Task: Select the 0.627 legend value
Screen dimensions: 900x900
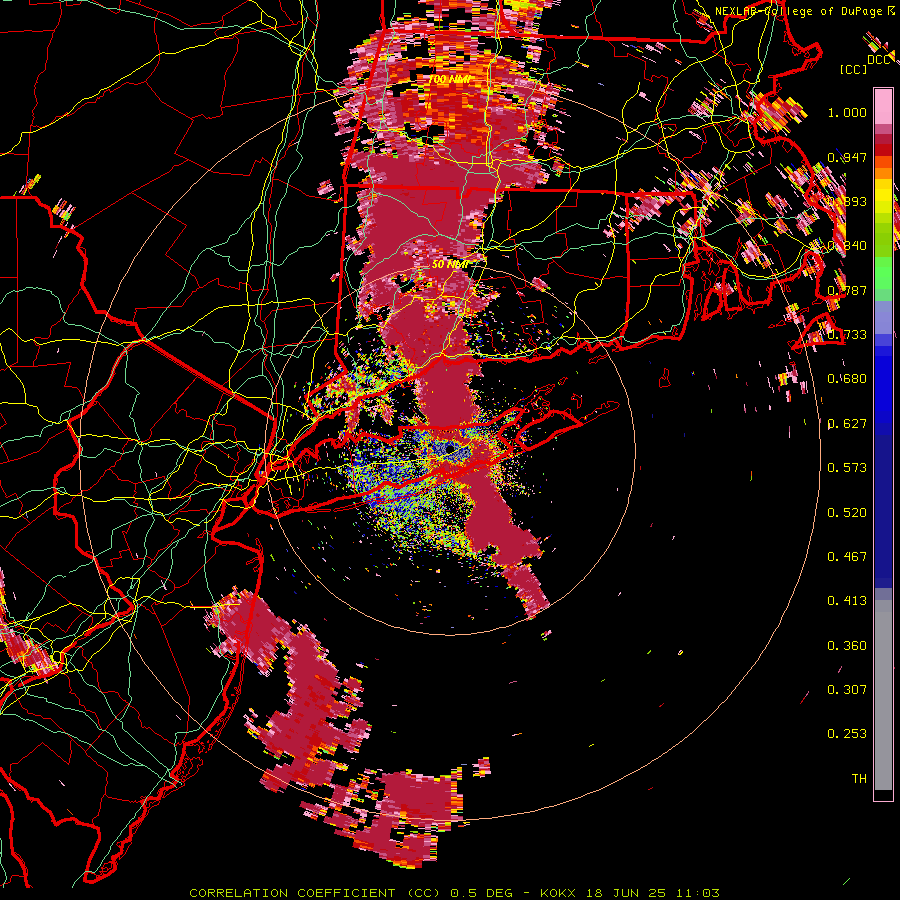Action: 847,424
